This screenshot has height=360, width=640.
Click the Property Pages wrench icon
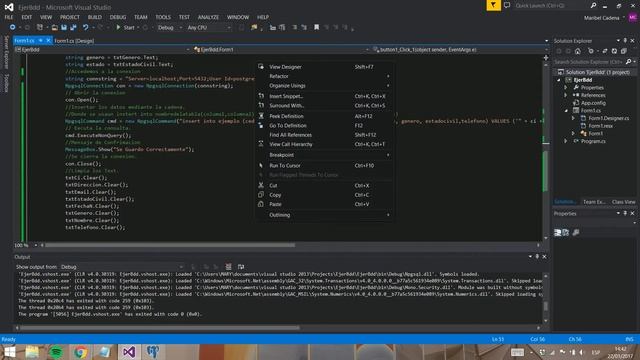pos(576,232)
